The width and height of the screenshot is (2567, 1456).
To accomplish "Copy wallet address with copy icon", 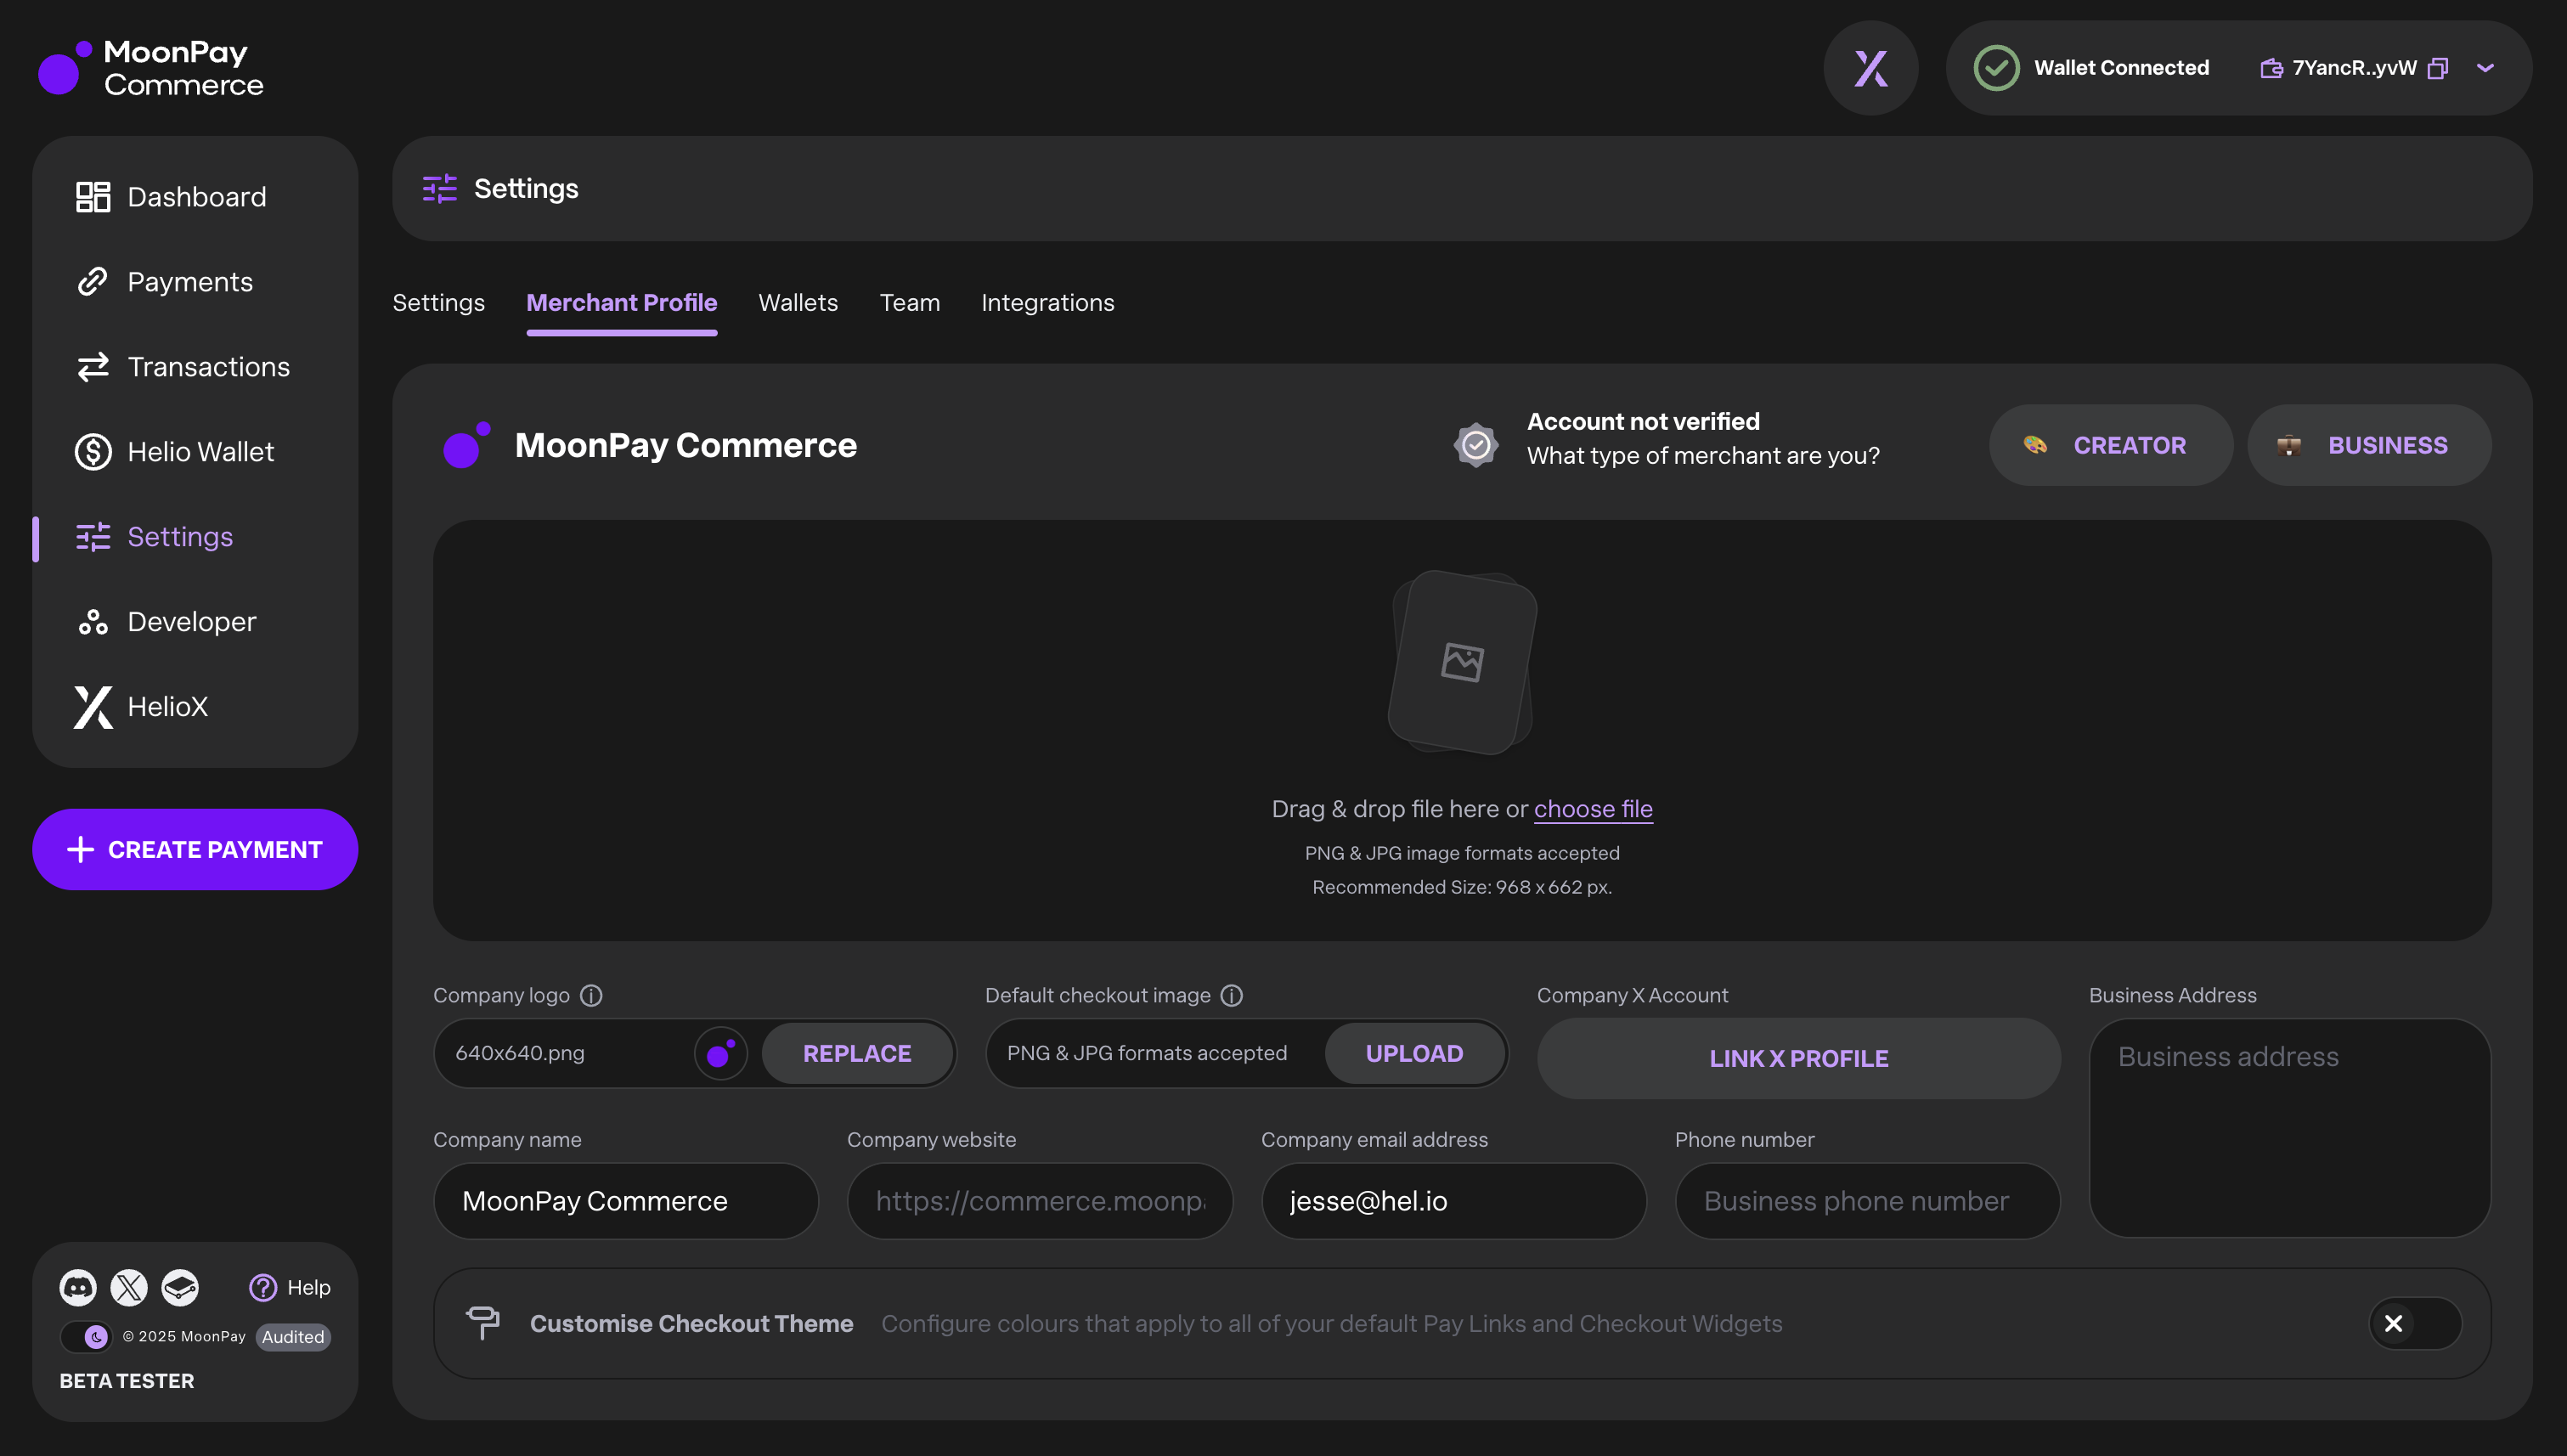I will 2438,68.
